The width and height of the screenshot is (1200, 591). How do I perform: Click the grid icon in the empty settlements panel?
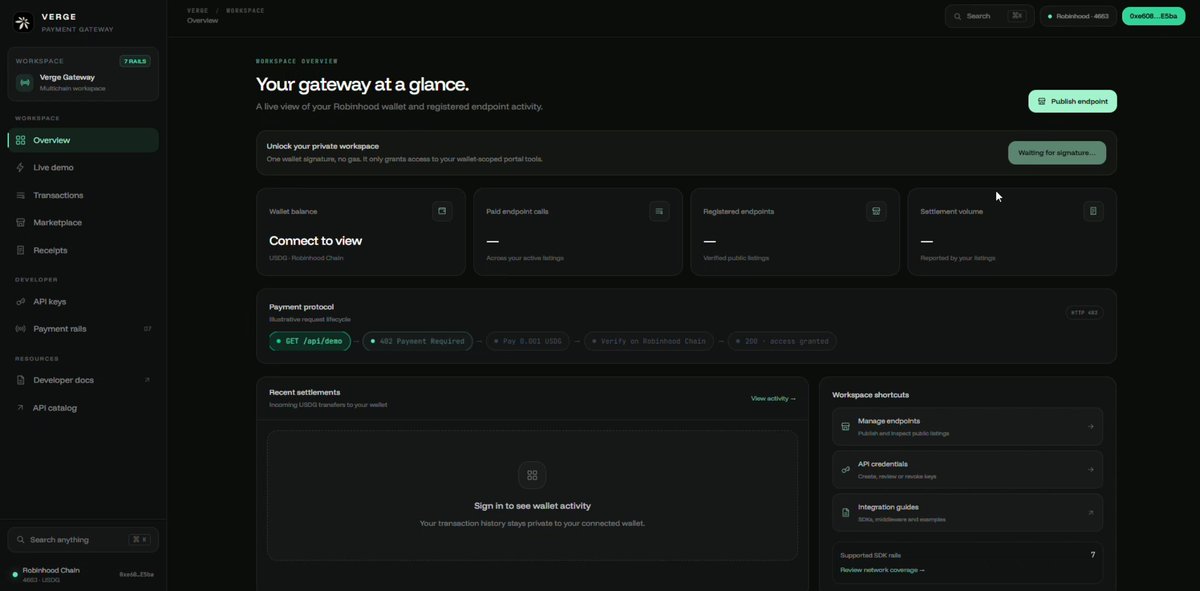point(532,475)
